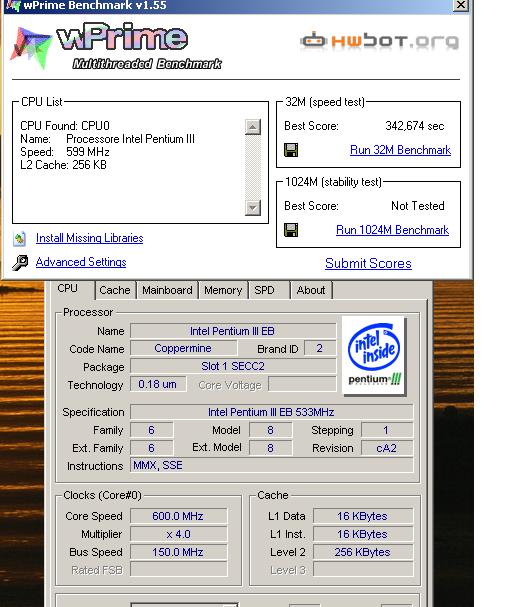Switch to the Cache tab
Viewport: 512px width, 607px height.
point(115,290)
